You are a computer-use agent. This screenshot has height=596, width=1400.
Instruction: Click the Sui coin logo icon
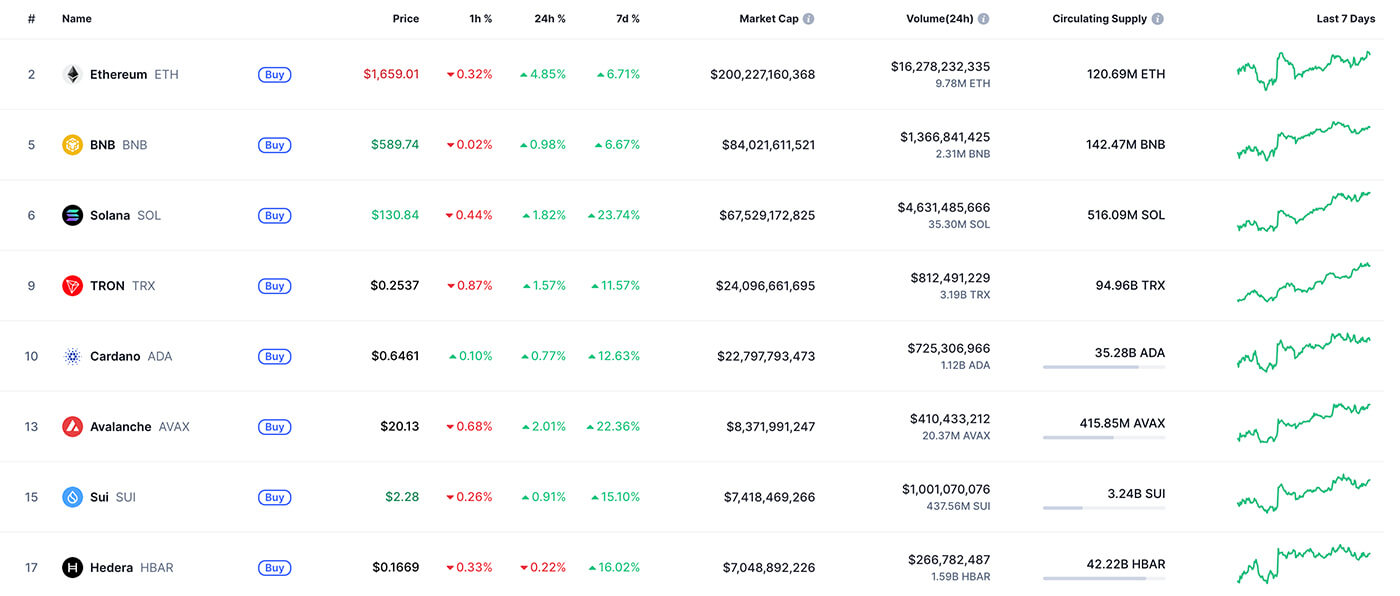coord(72,497)
